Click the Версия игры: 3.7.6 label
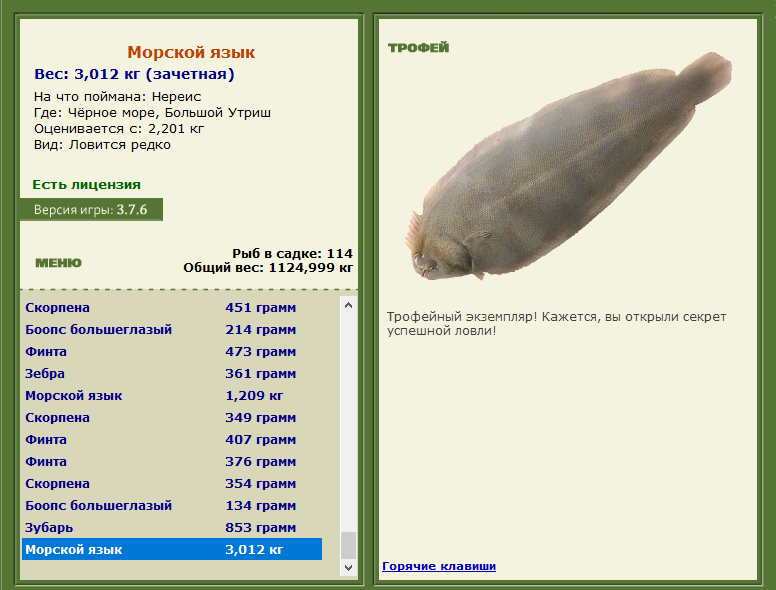This screenshot has height=590, width=776. click(91, 210)
